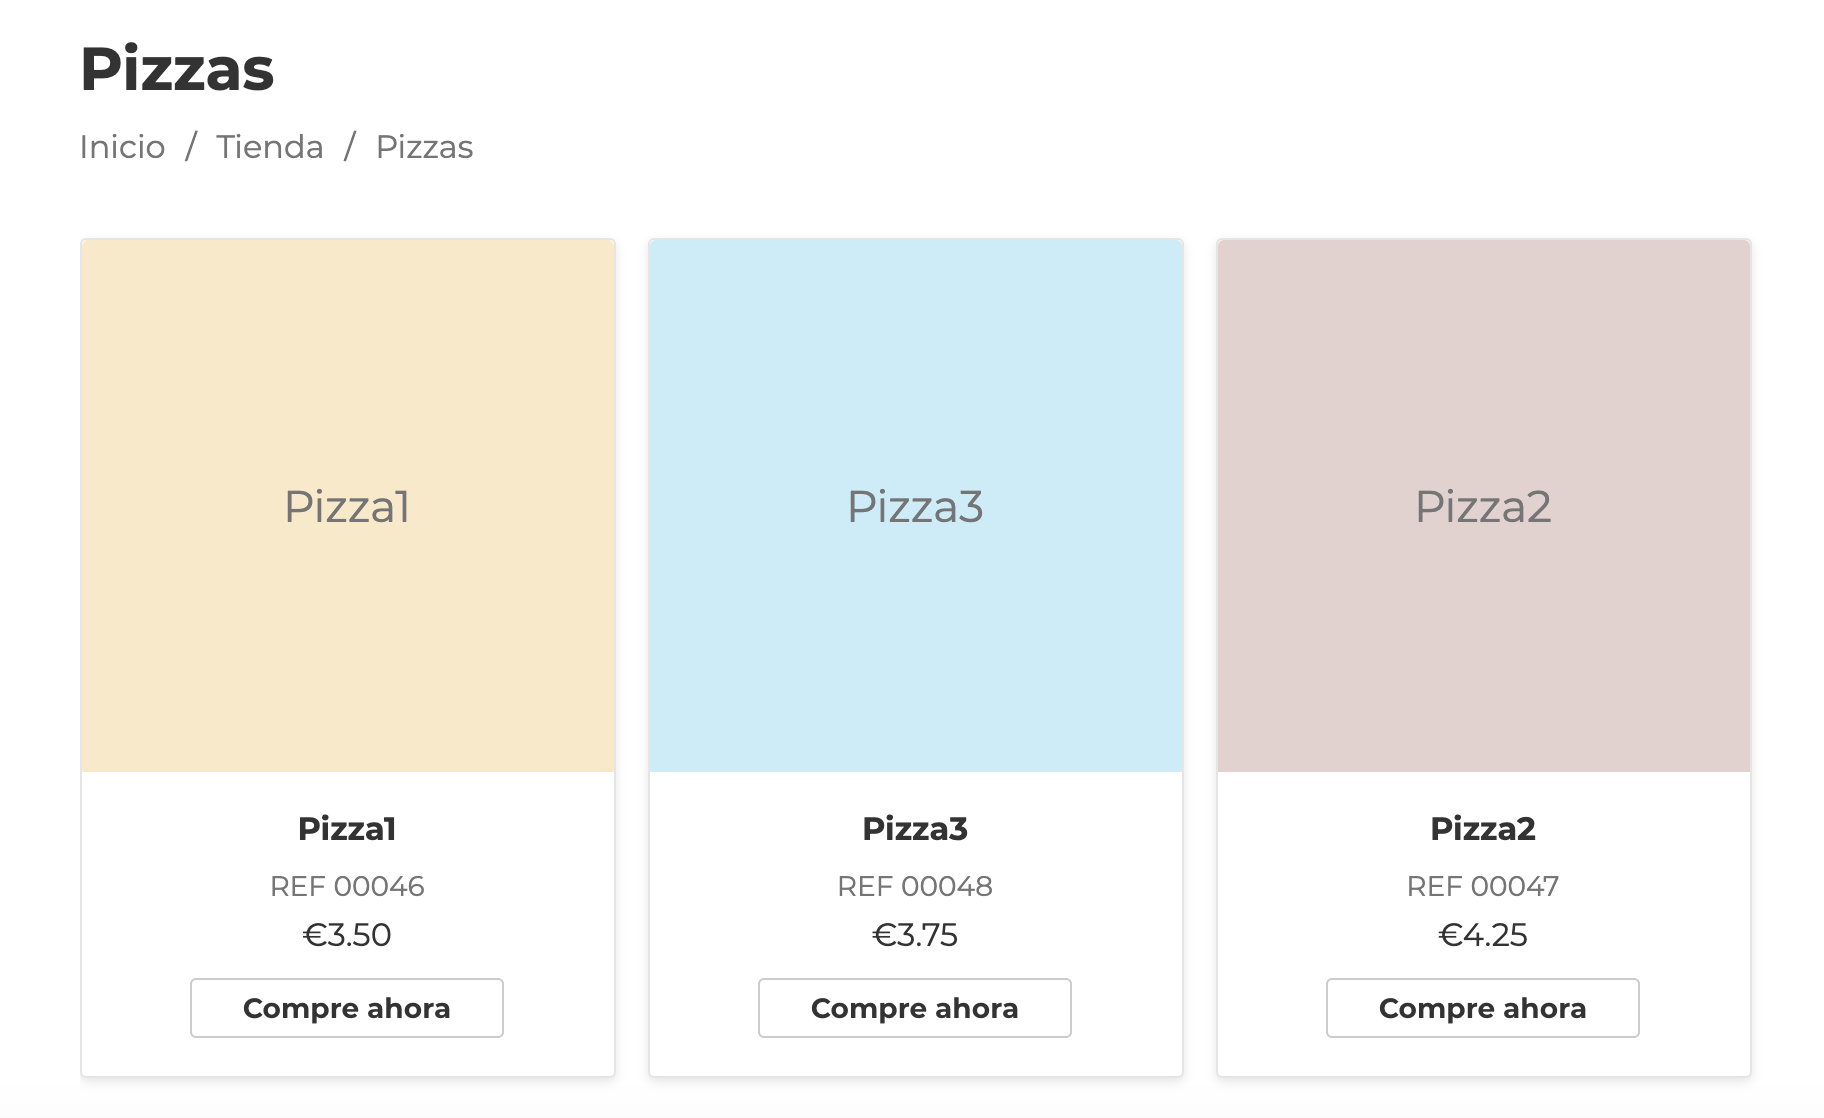Select the REF 00046 reference text

[347, 886]
